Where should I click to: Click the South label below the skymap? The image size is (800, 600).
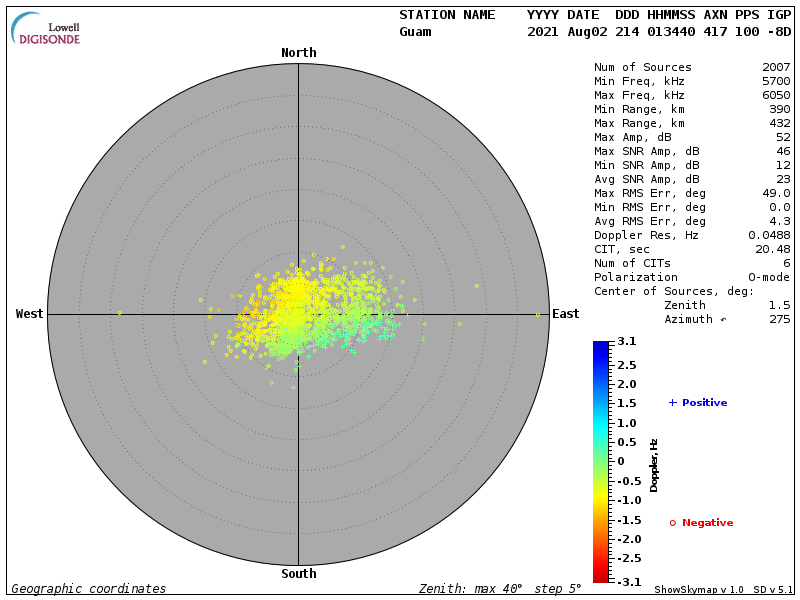(x=298, y=574)
